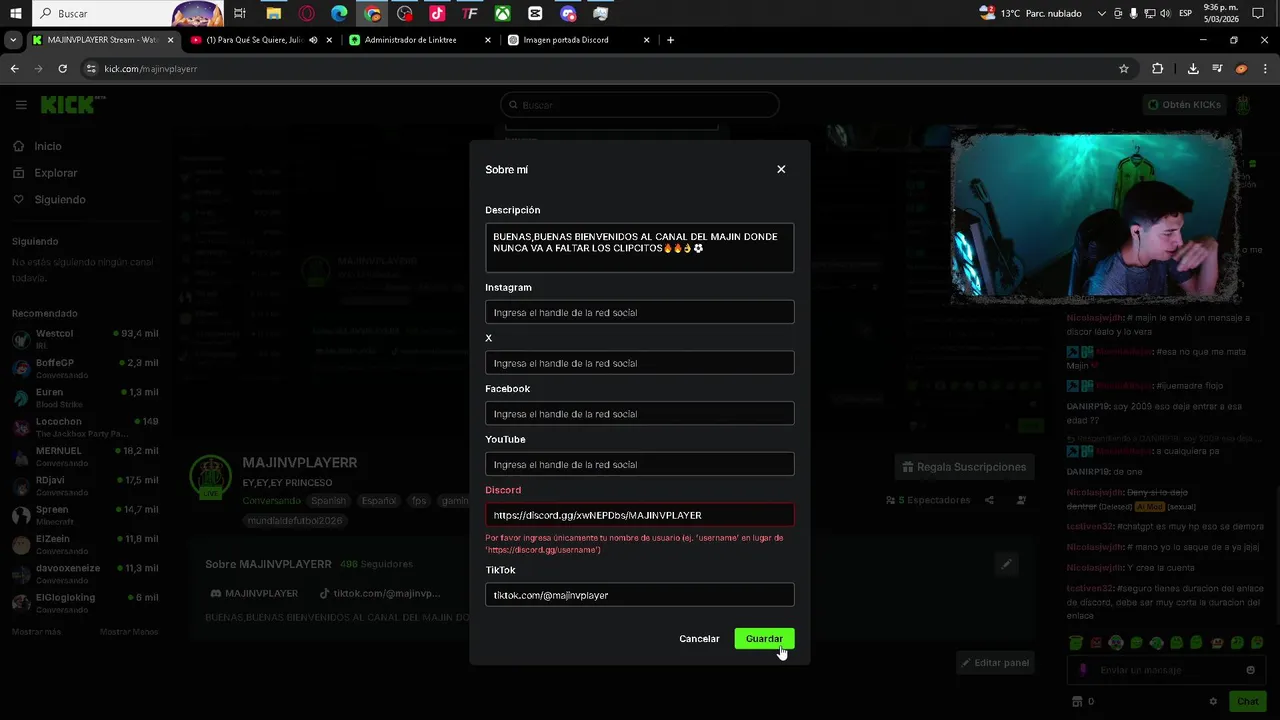Open the tab search dropdown arrow

pos(13,40)
